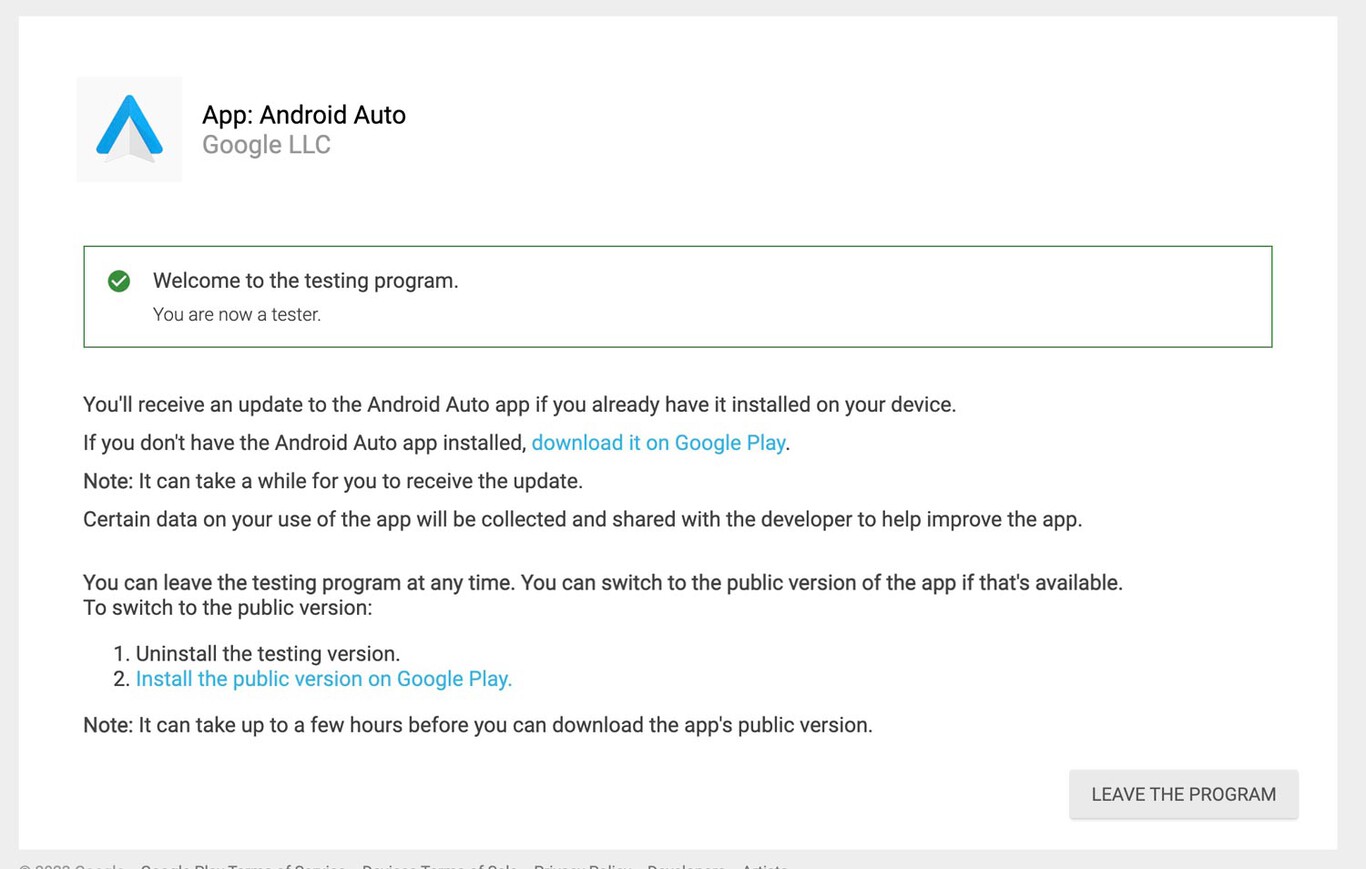
Task: Click the Android Auto app icon
Action: (128, 129)
